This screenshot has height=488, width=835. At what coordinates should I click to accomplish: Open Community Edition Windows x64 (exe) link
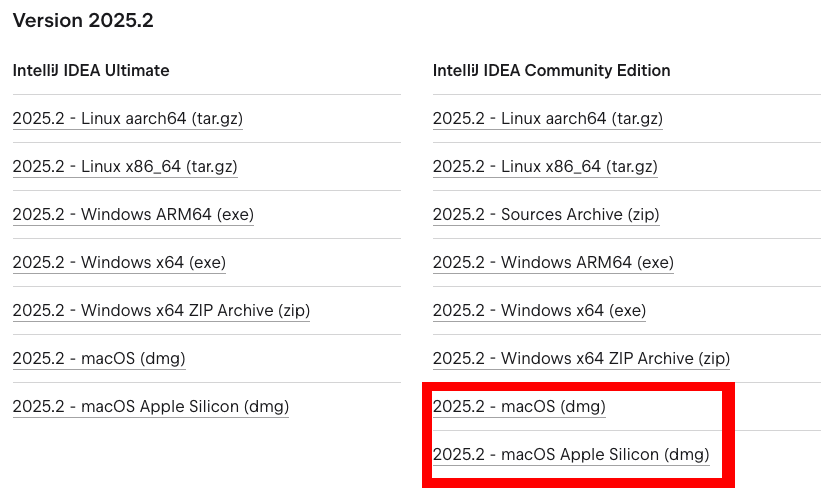(x=539, y=310)
